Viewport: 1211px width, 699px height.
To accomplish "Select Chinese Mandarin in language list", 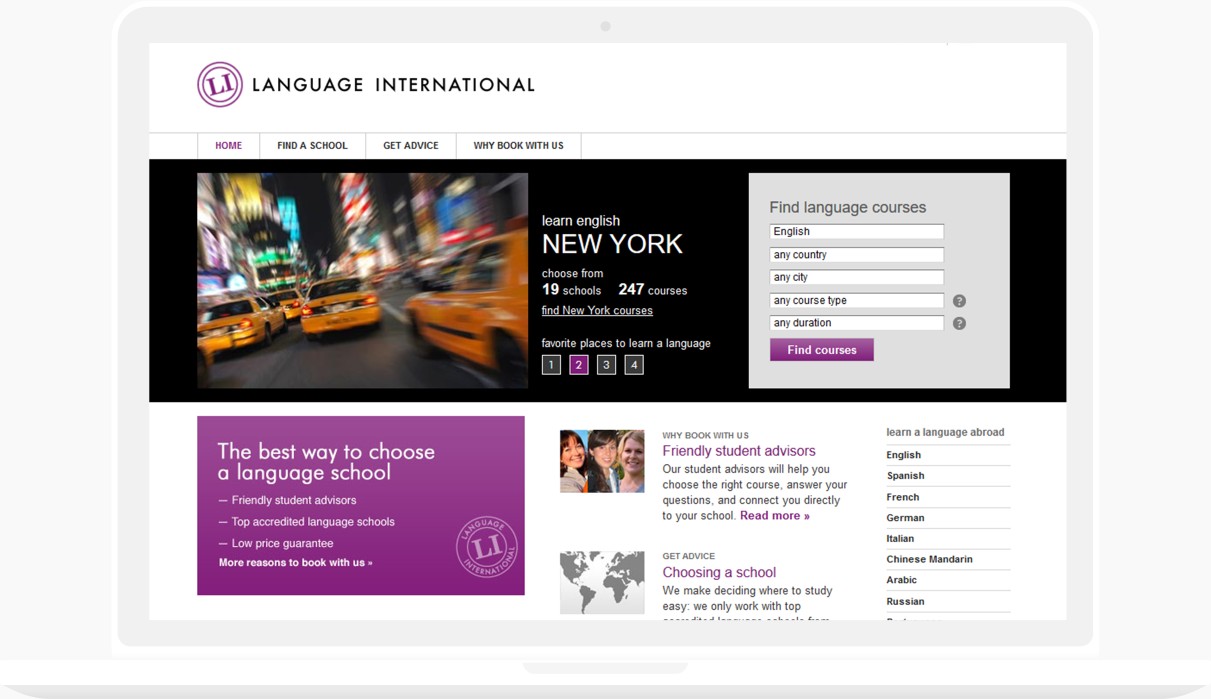I will (x=929, y=559).
